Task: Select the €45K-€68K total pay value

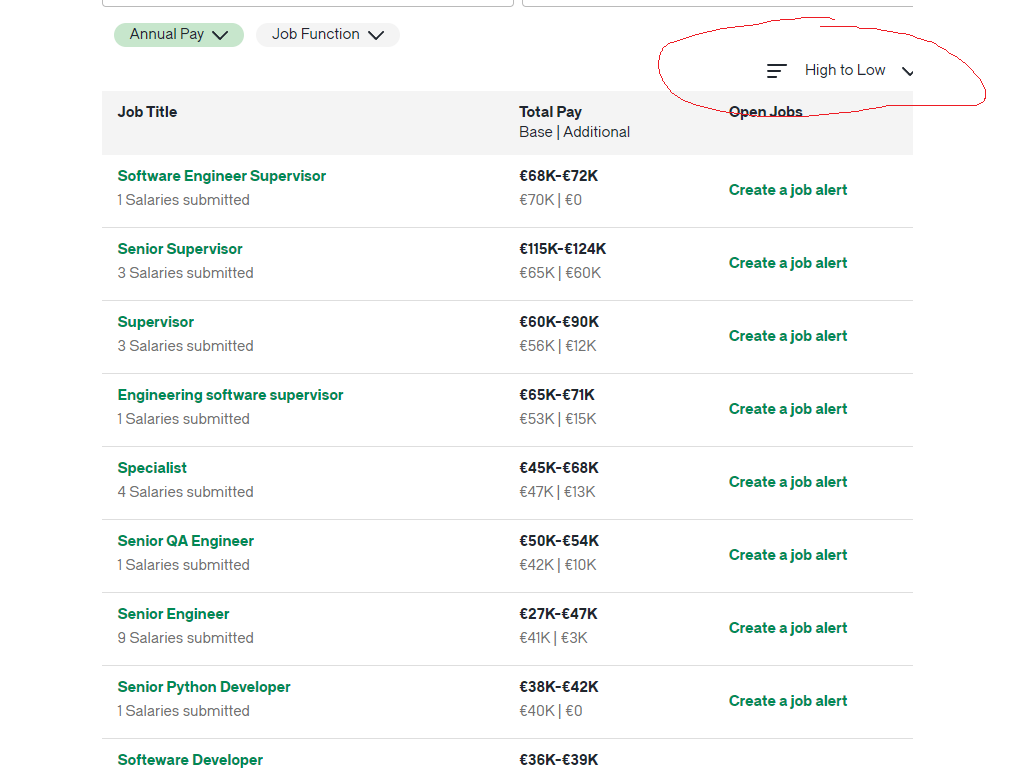Action: pyautogui.click(x=559, y=468)
